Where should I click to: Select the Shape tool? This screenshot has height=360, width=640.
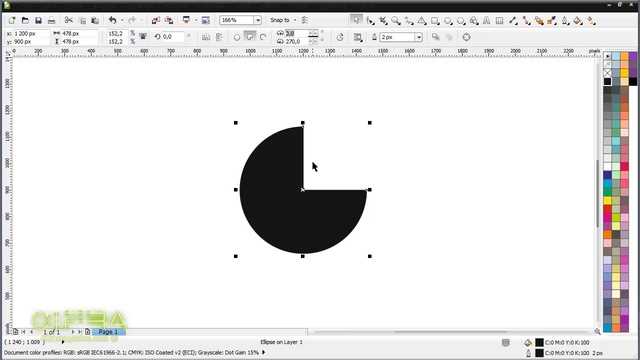[x=370, y=20]
